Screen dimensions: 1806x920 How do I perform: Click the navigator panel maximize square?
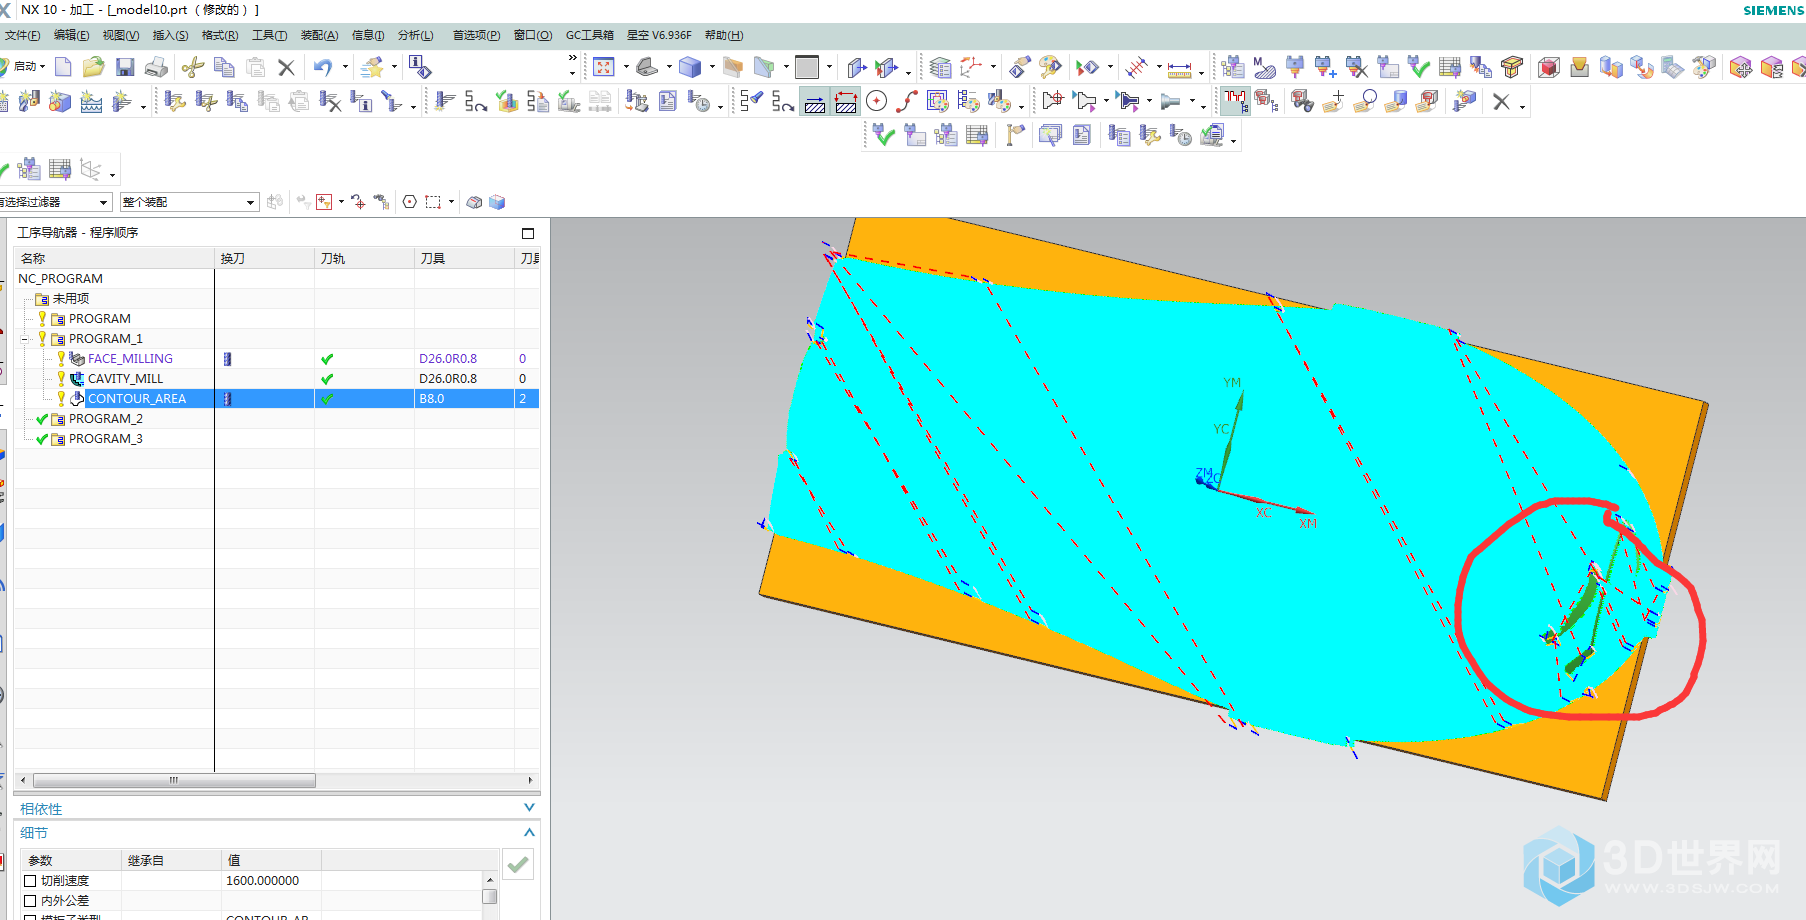click(x=528, y=233)
